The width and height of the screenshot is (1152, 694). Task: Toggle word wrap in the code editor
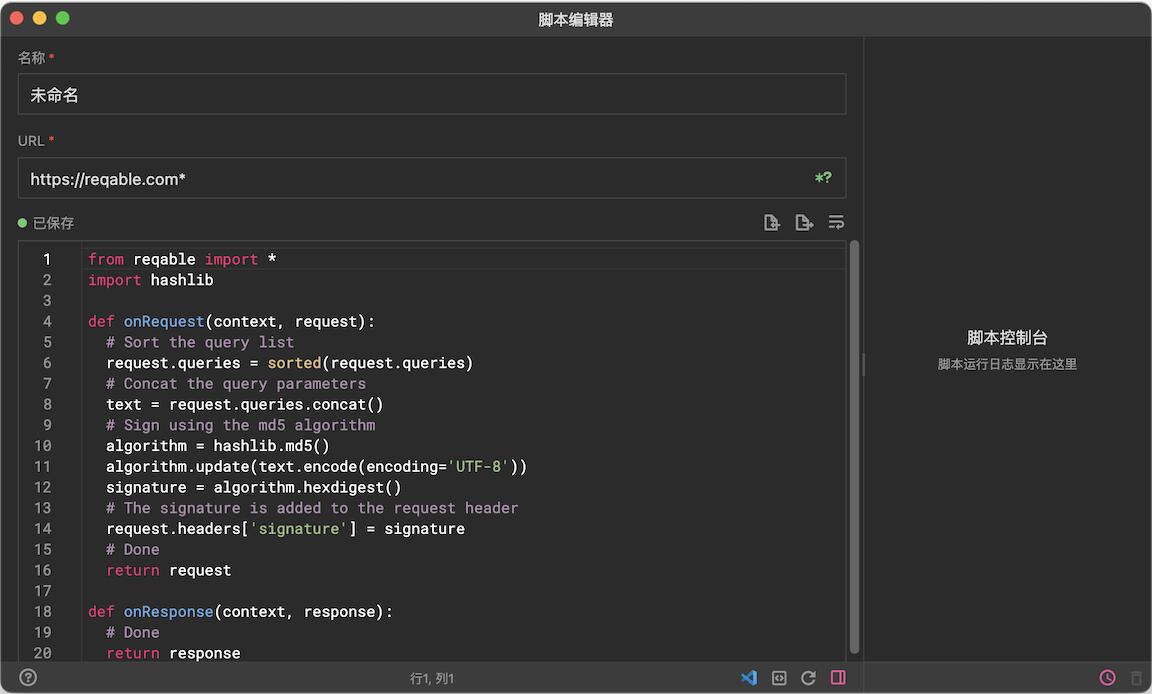(836, 223)
